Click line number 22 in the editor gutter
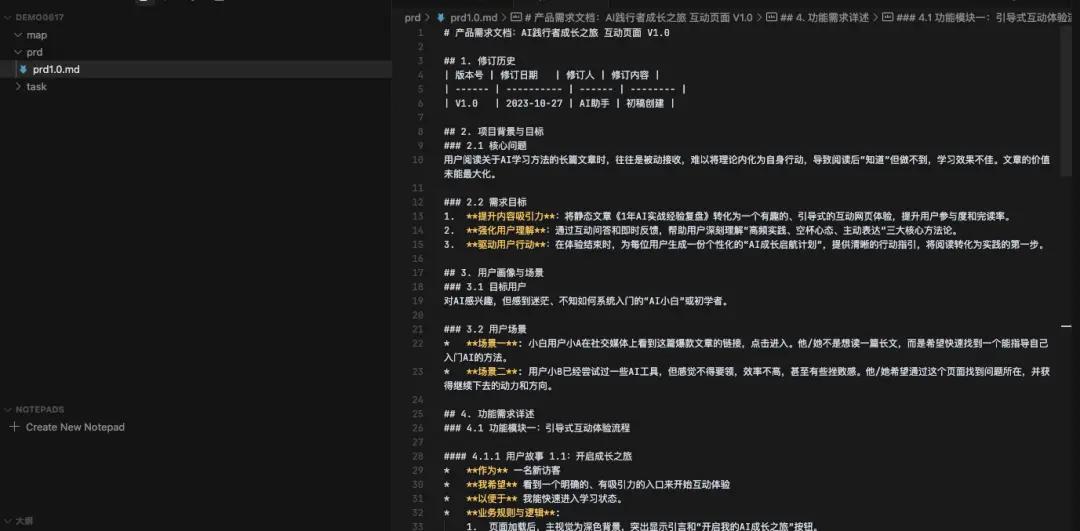Screen dimensions: 1080x531 tap(418, 343)
